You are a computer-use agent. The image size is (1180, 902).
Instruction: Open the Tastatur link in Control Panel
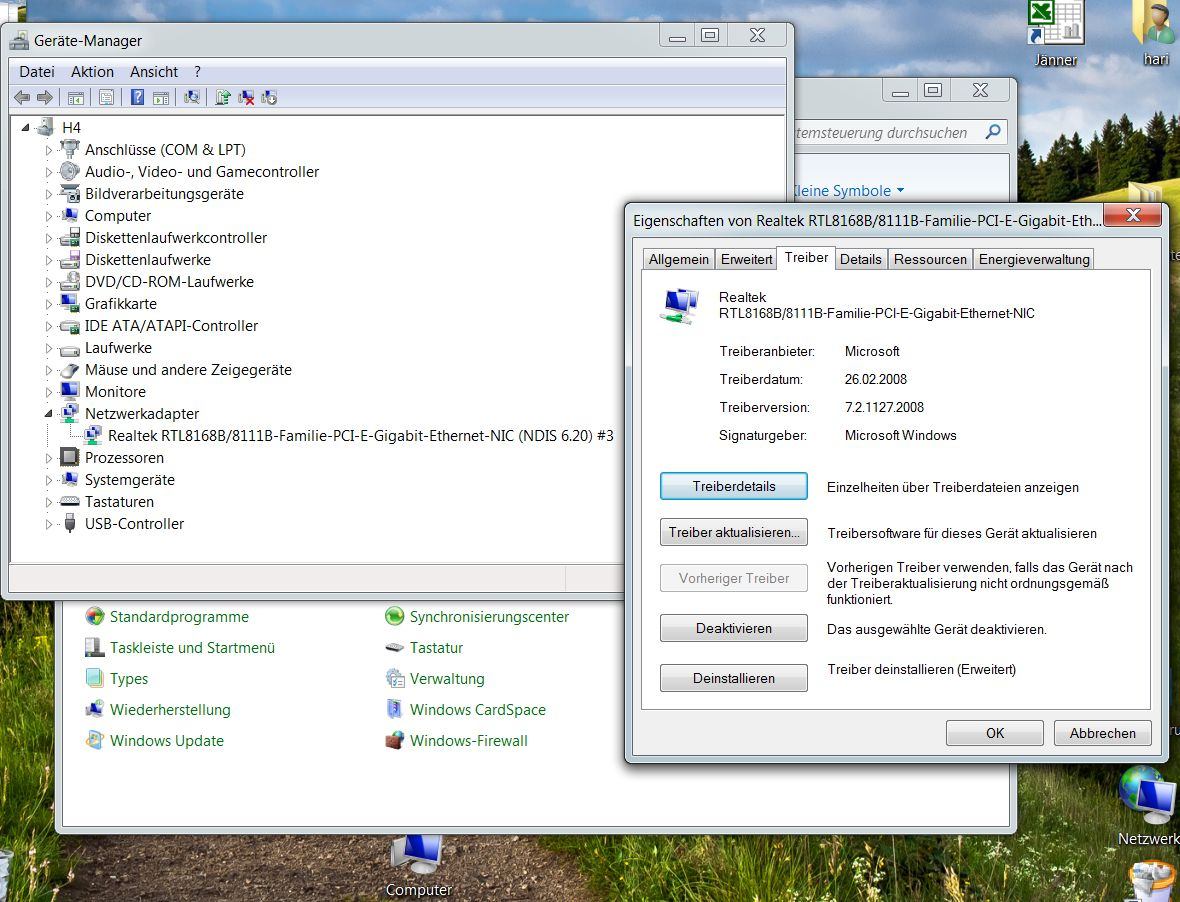click(436, 647)
